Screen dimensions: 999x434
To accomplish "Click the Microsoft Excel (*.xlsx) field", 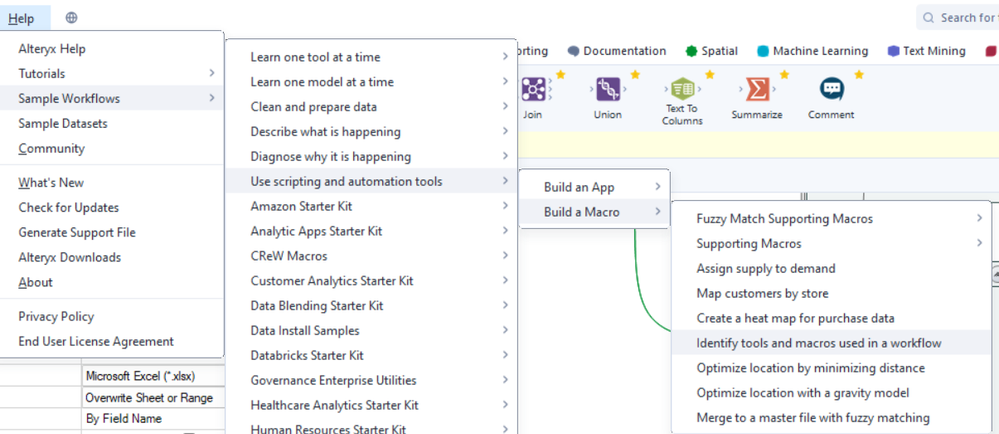I will 153,376.
